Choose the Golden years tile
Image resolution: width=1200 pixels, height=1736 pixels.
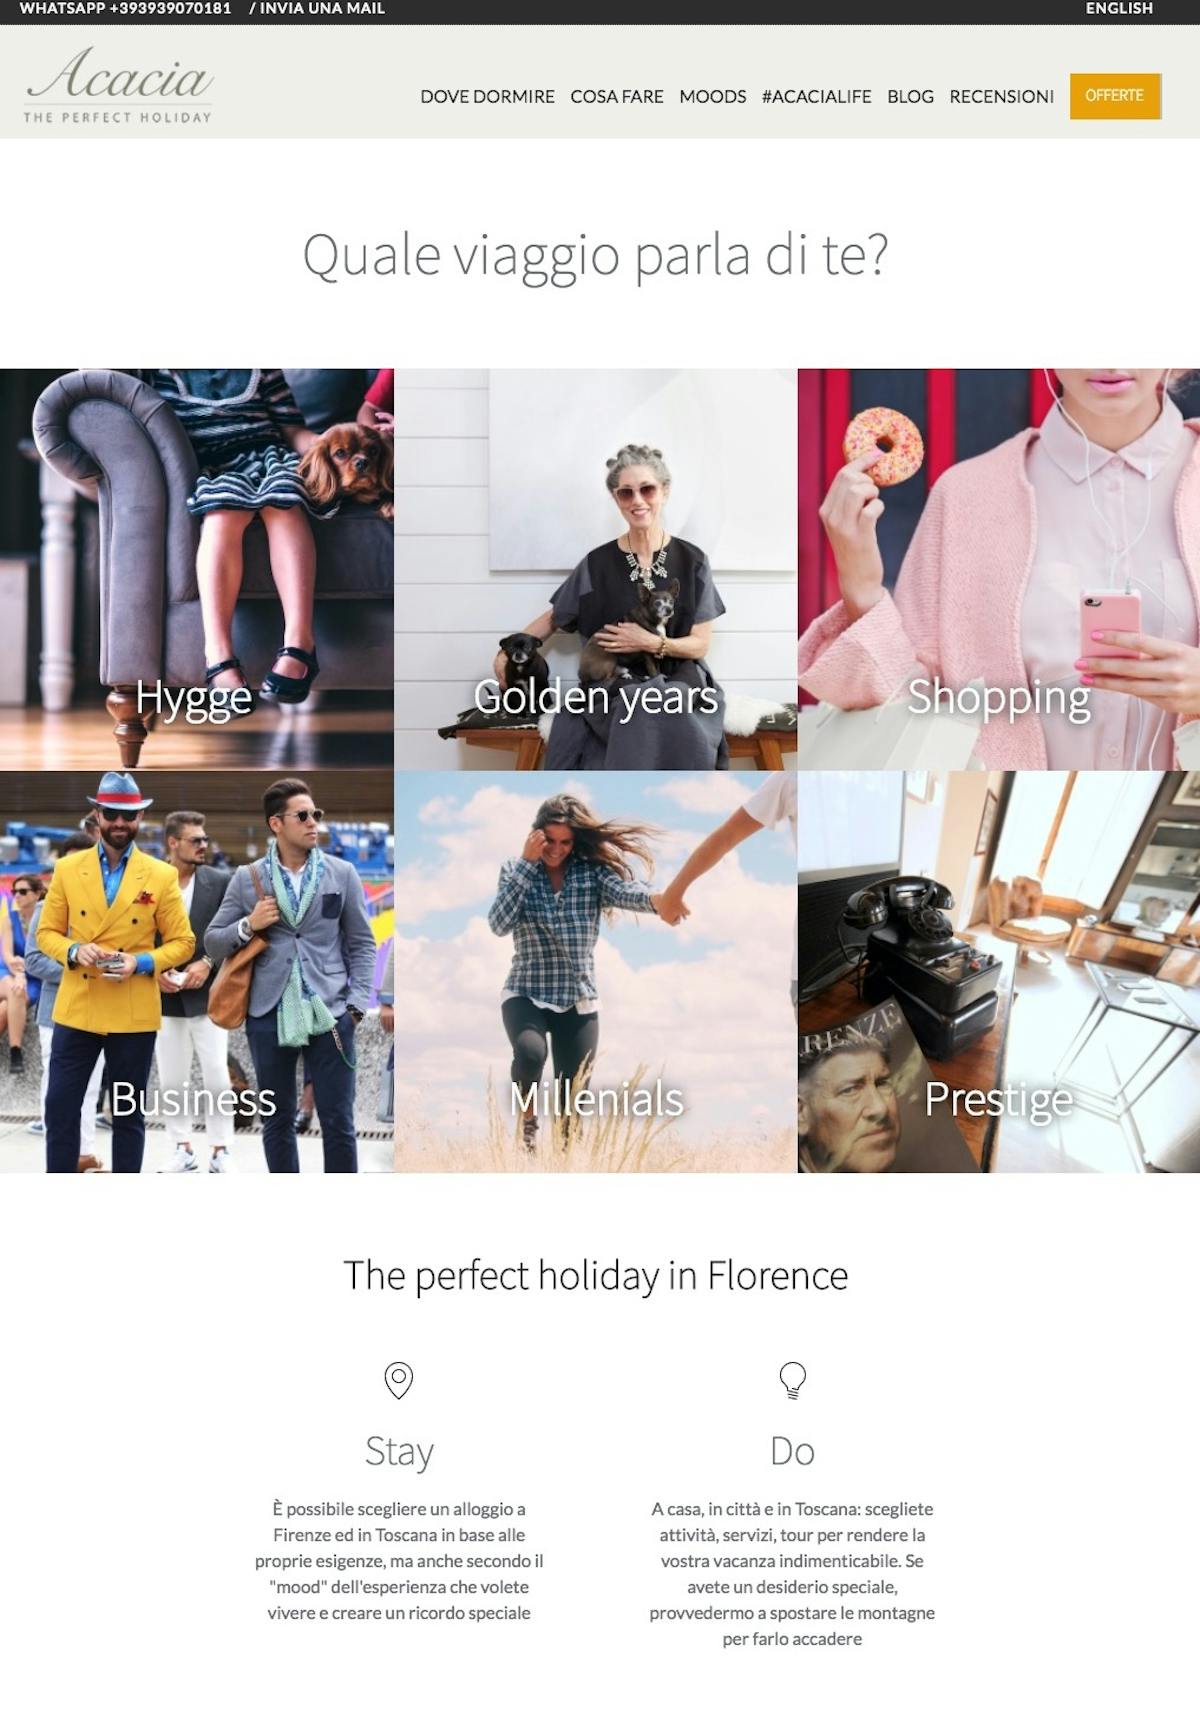point(596,570)
